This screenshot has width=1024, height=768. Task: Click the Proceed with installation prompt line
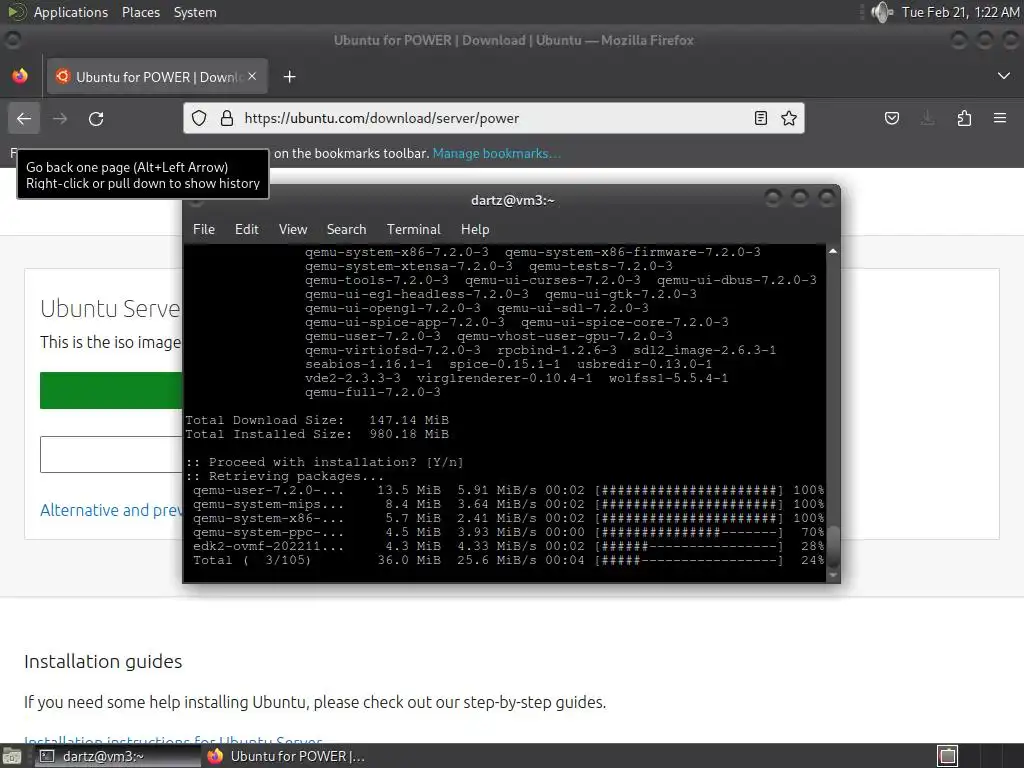tap(325, 462)
